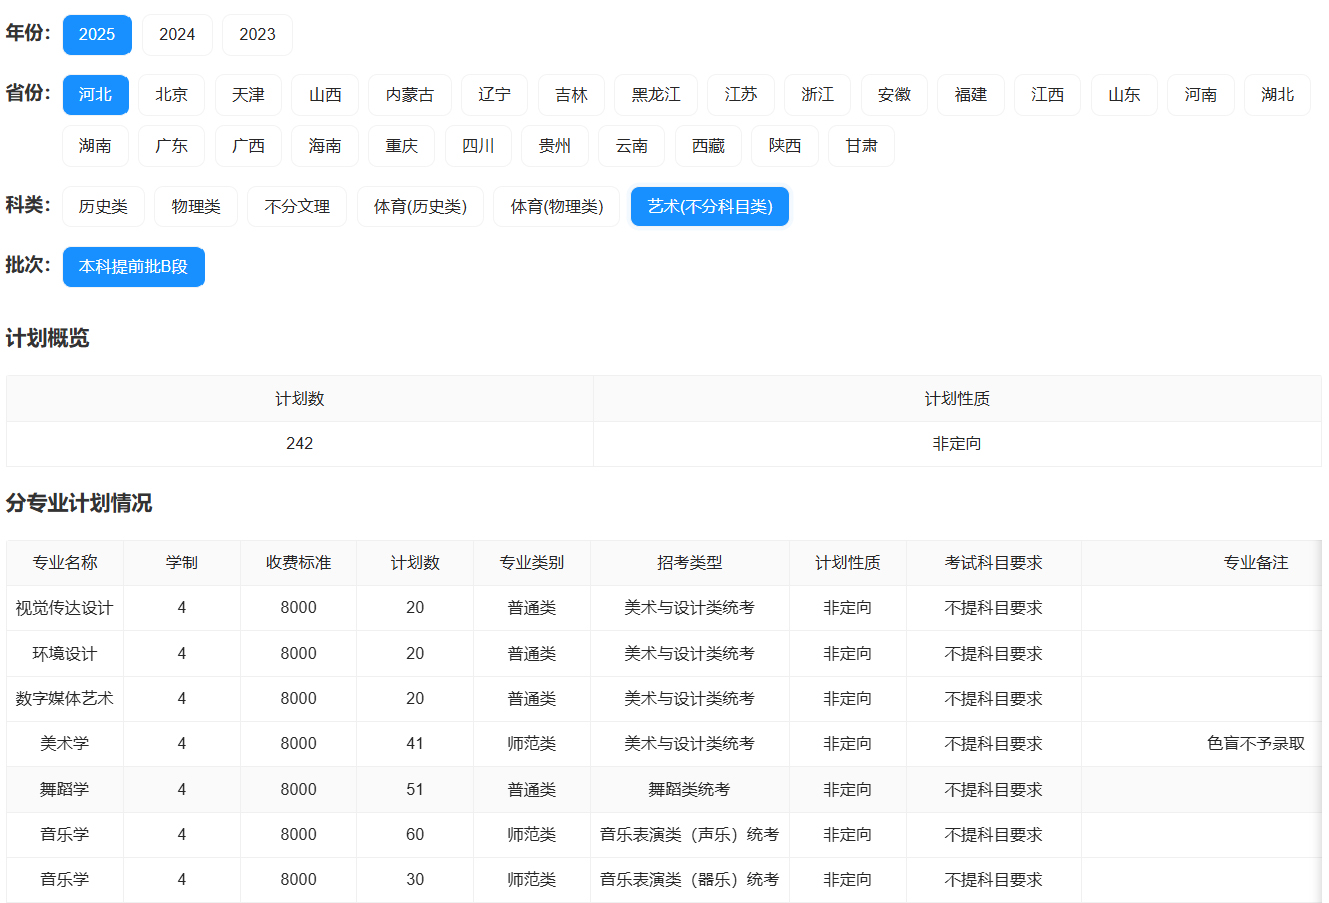
Task: Select the 2025 year button
Action: (x=97, y=35)
